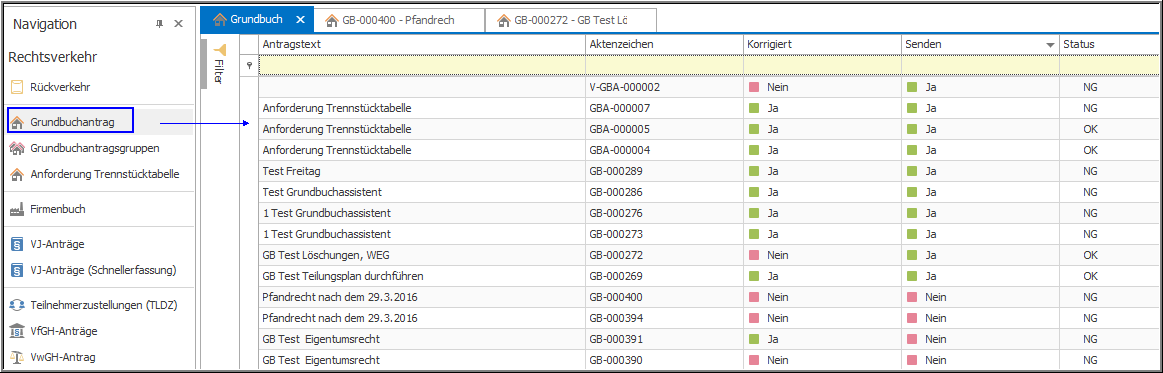
Task: Click the house icon on GB-000400 tab
Action: click(332, 20)
